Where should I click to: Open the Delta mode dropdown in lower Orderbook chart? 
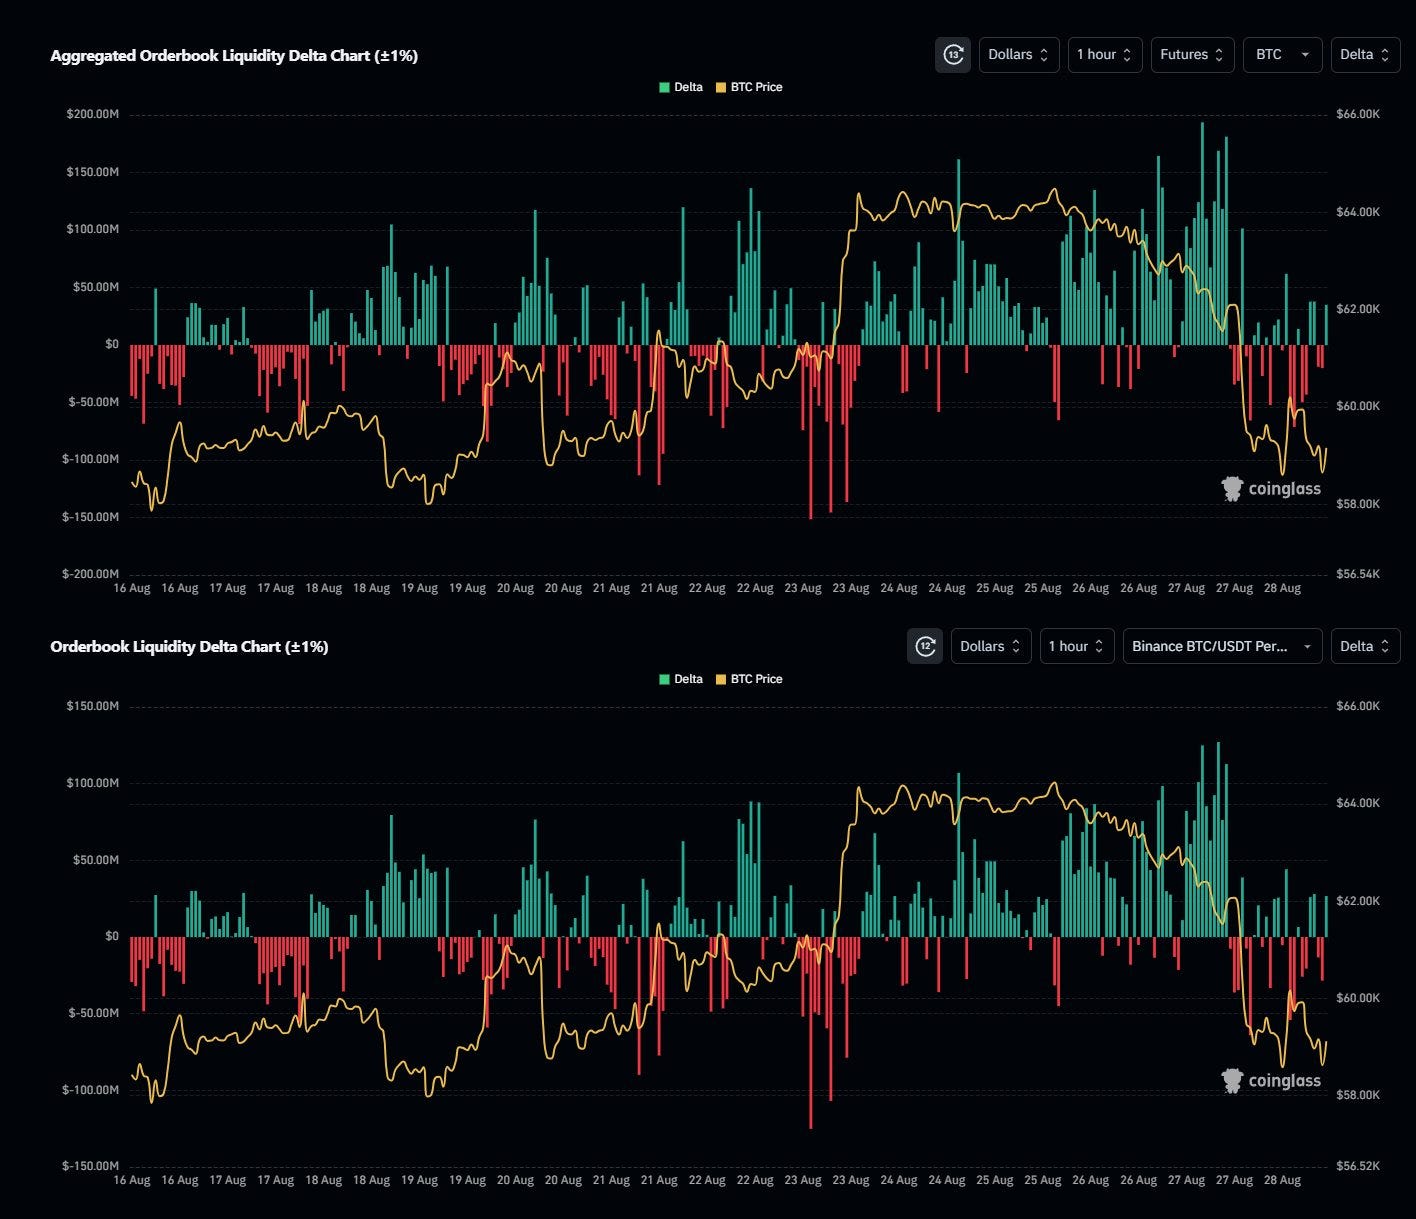point(1365,646)
